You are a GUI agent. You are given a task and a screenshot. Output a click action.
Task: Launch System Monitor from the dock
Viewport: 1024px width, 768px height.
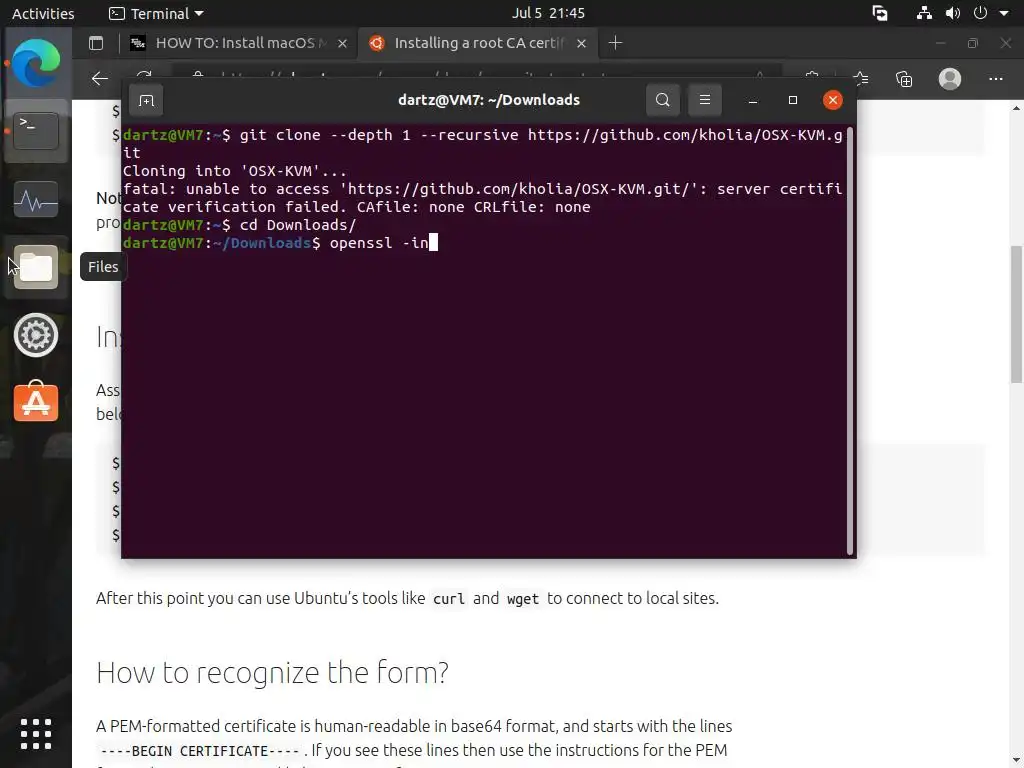(x=36, y=199)
